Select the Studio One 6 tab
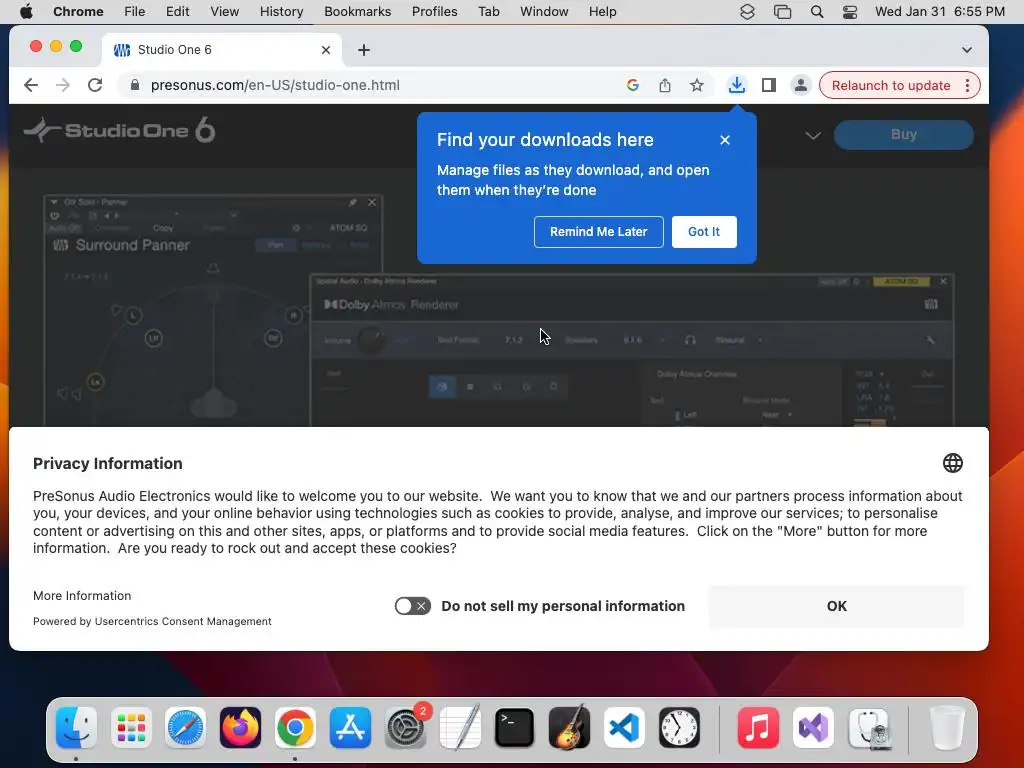The width and height of the screenshot is (1024, 768). pyautogui.click(x=221, y=50)
